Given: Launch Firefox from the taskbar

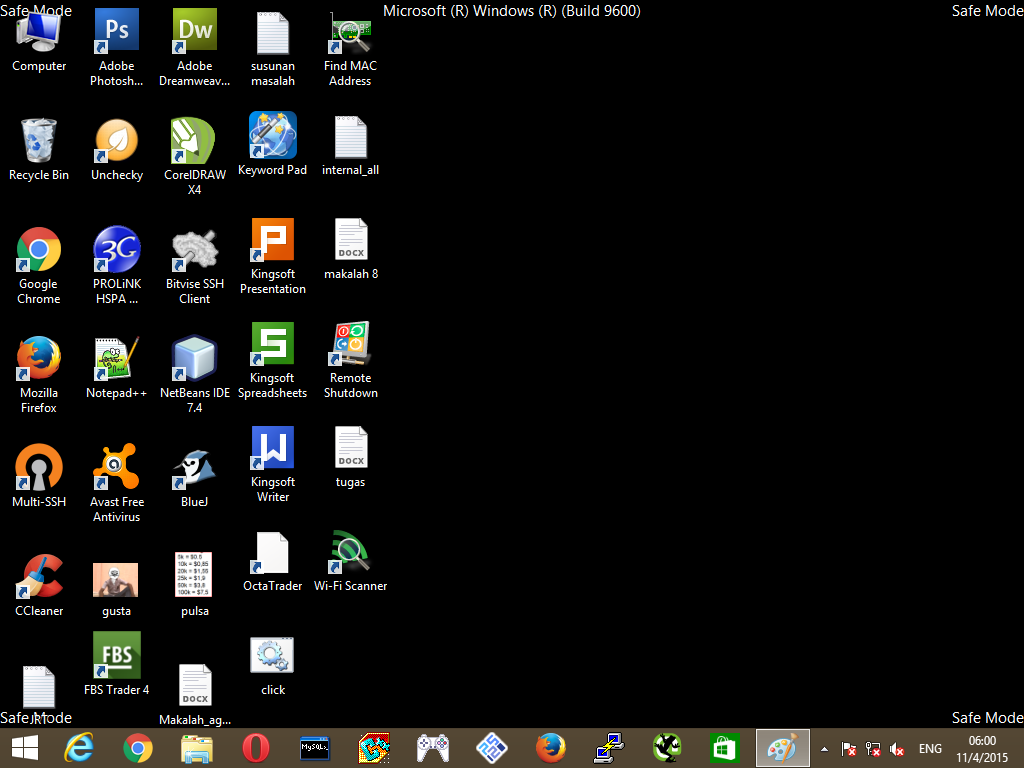Looking at the screenshot, I should click(x=551, y=748).
